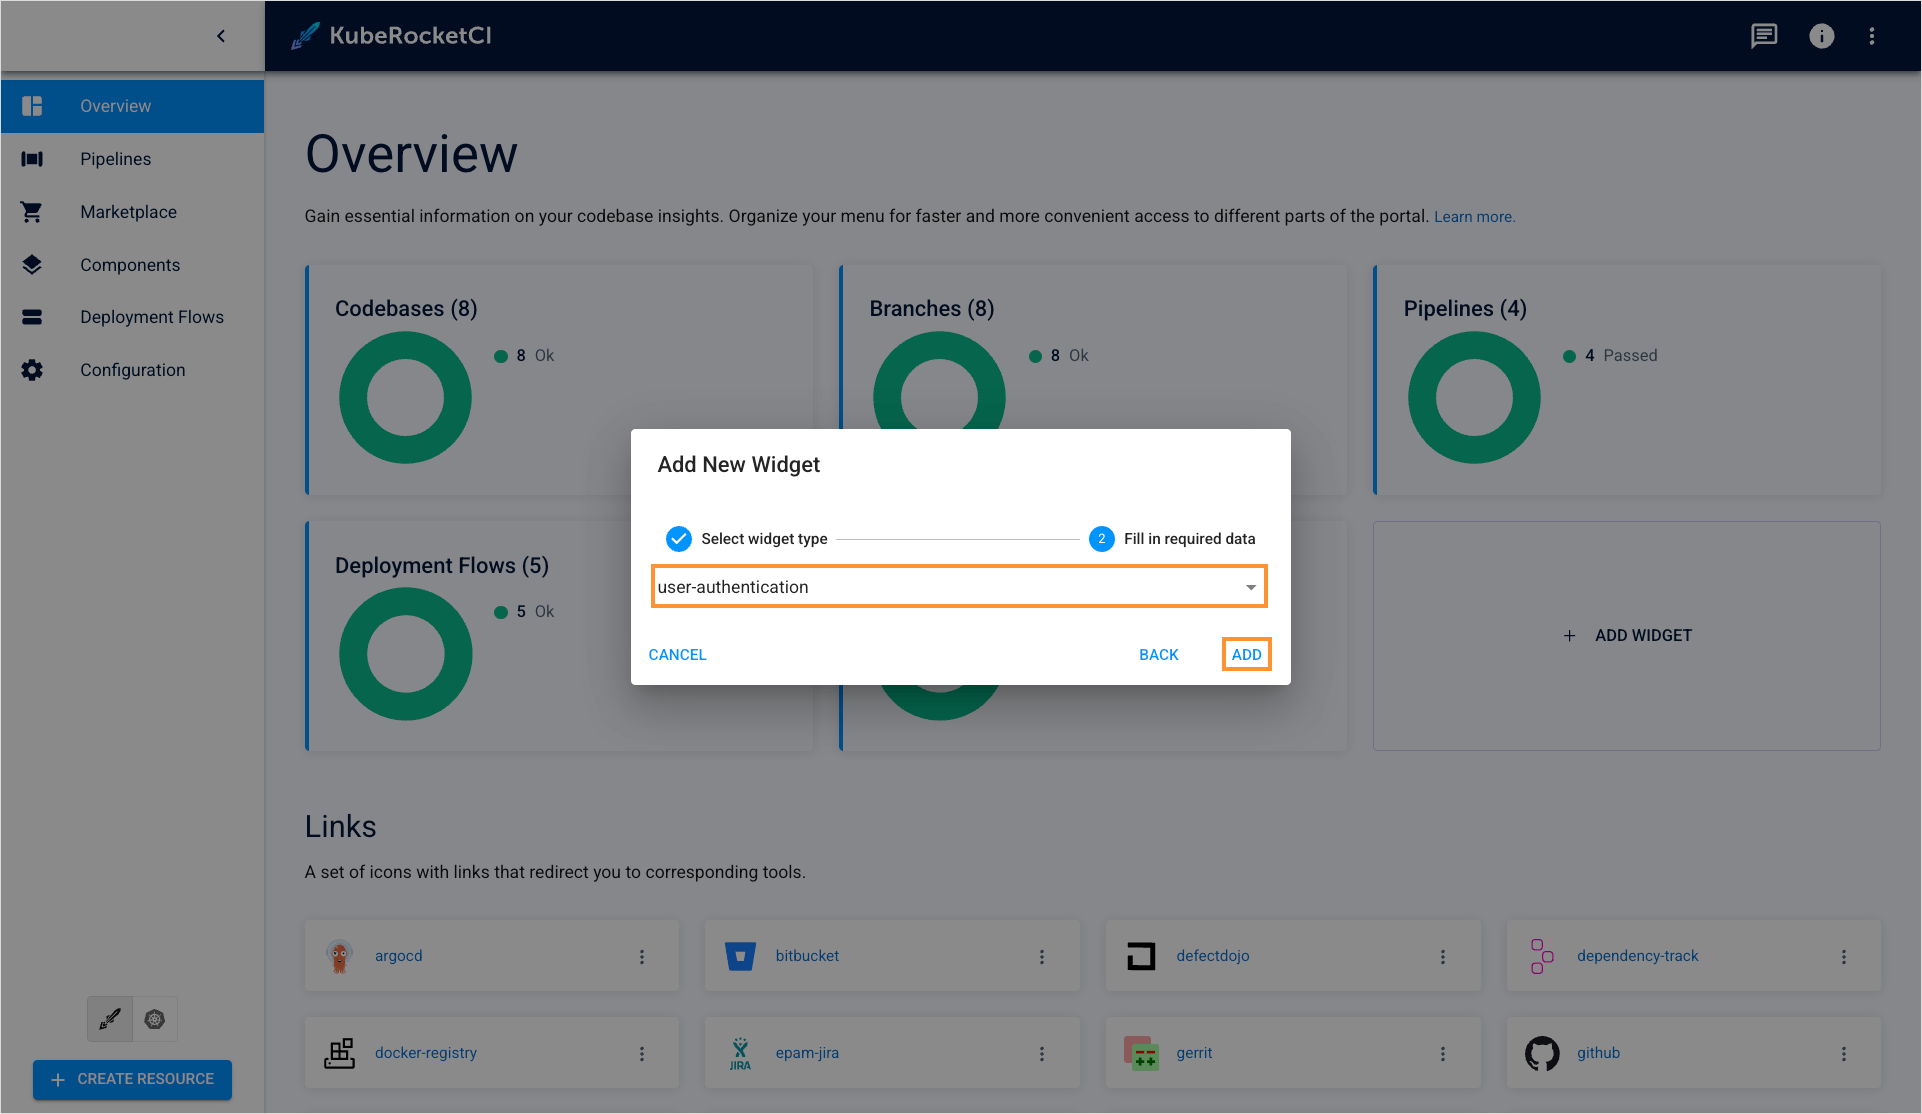Click the Components layers icon
The image size is (1922, 1114).
pyautogui.click(x=31, y=264)
